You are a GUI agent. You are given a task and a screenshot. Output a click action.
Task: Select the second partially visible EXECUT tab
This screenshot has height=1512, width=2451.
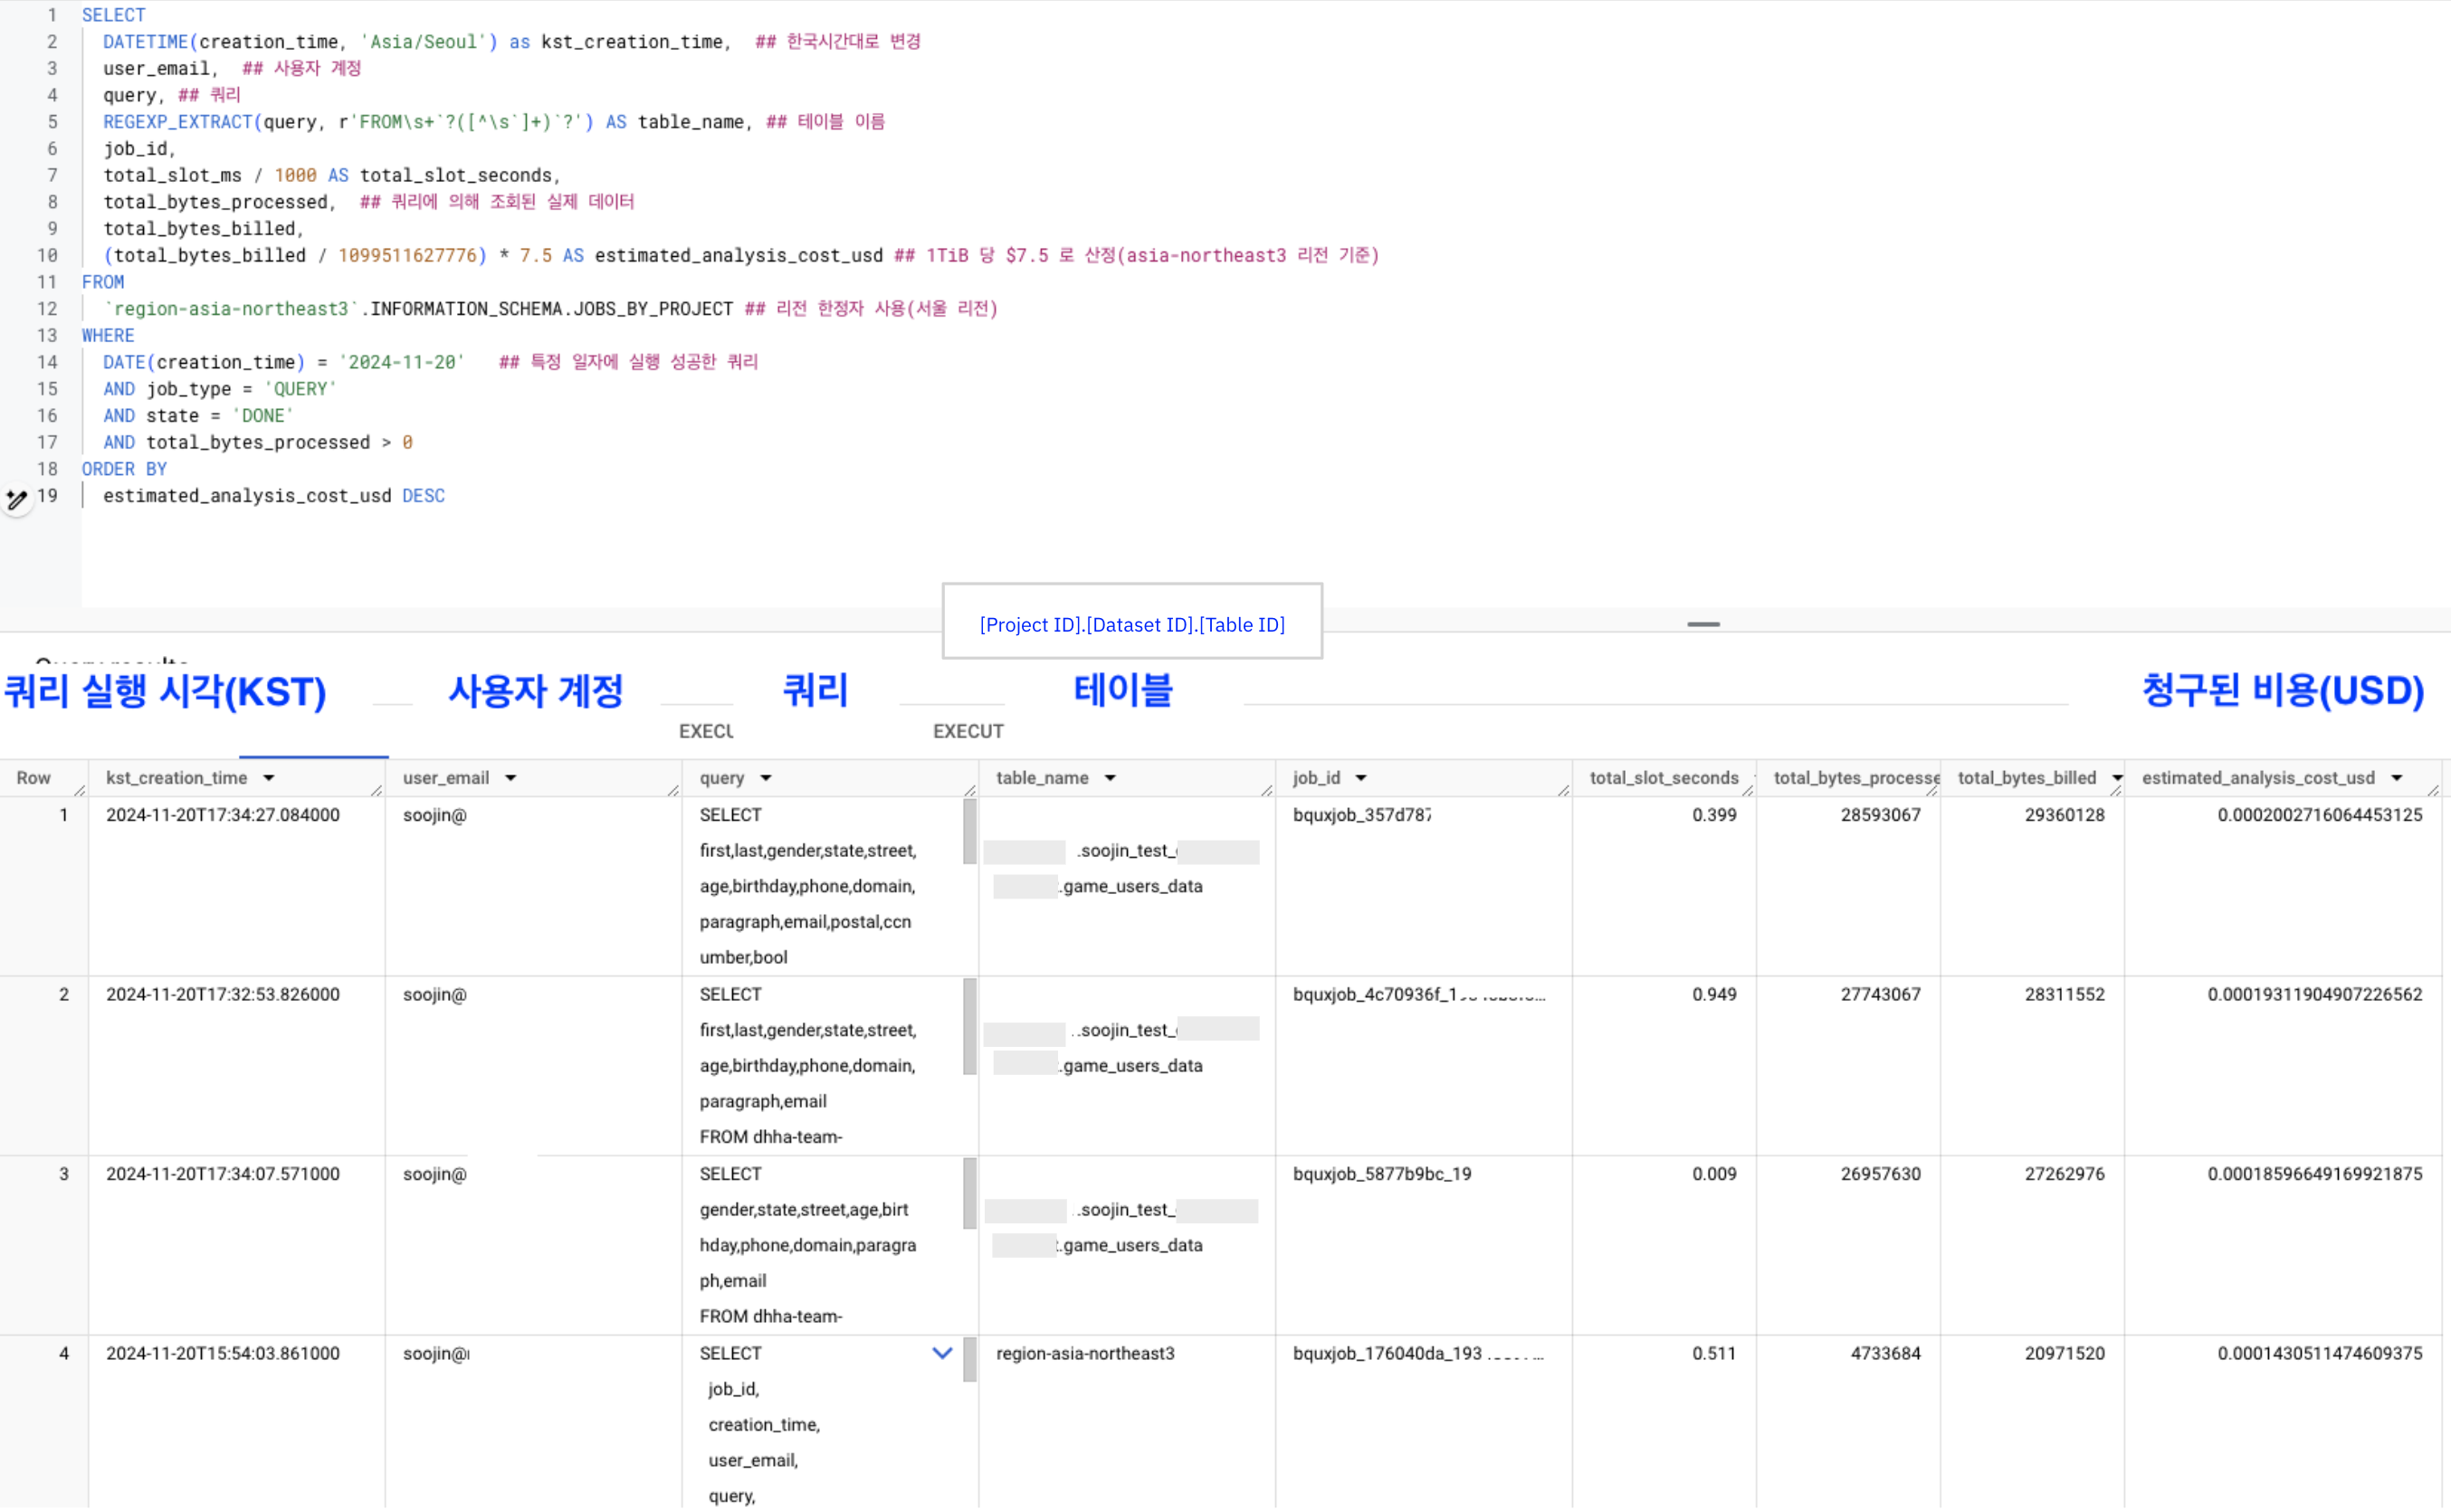(967, 731)
